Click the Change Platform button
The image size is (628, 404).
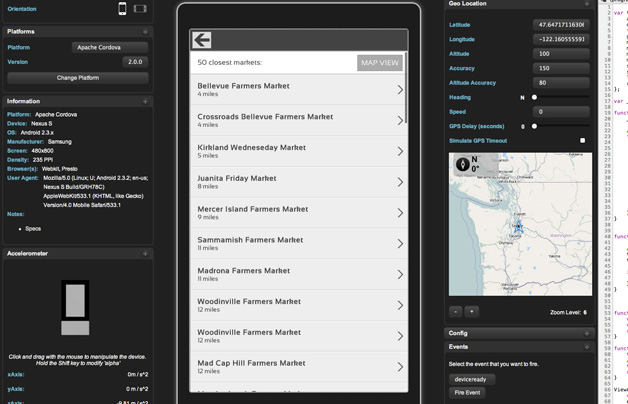coord(78,77)
